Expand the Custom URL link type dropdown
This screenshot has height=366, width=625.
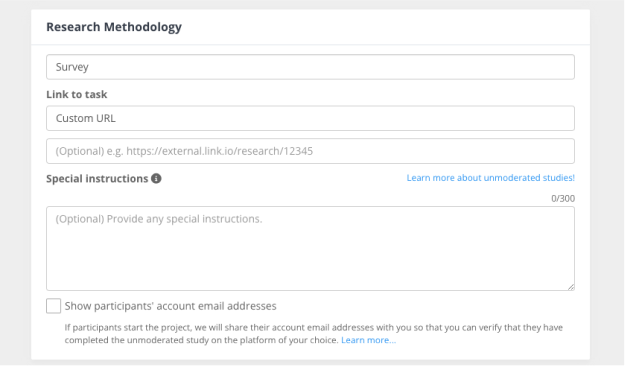pyautogui.click(x=310, y=118)
